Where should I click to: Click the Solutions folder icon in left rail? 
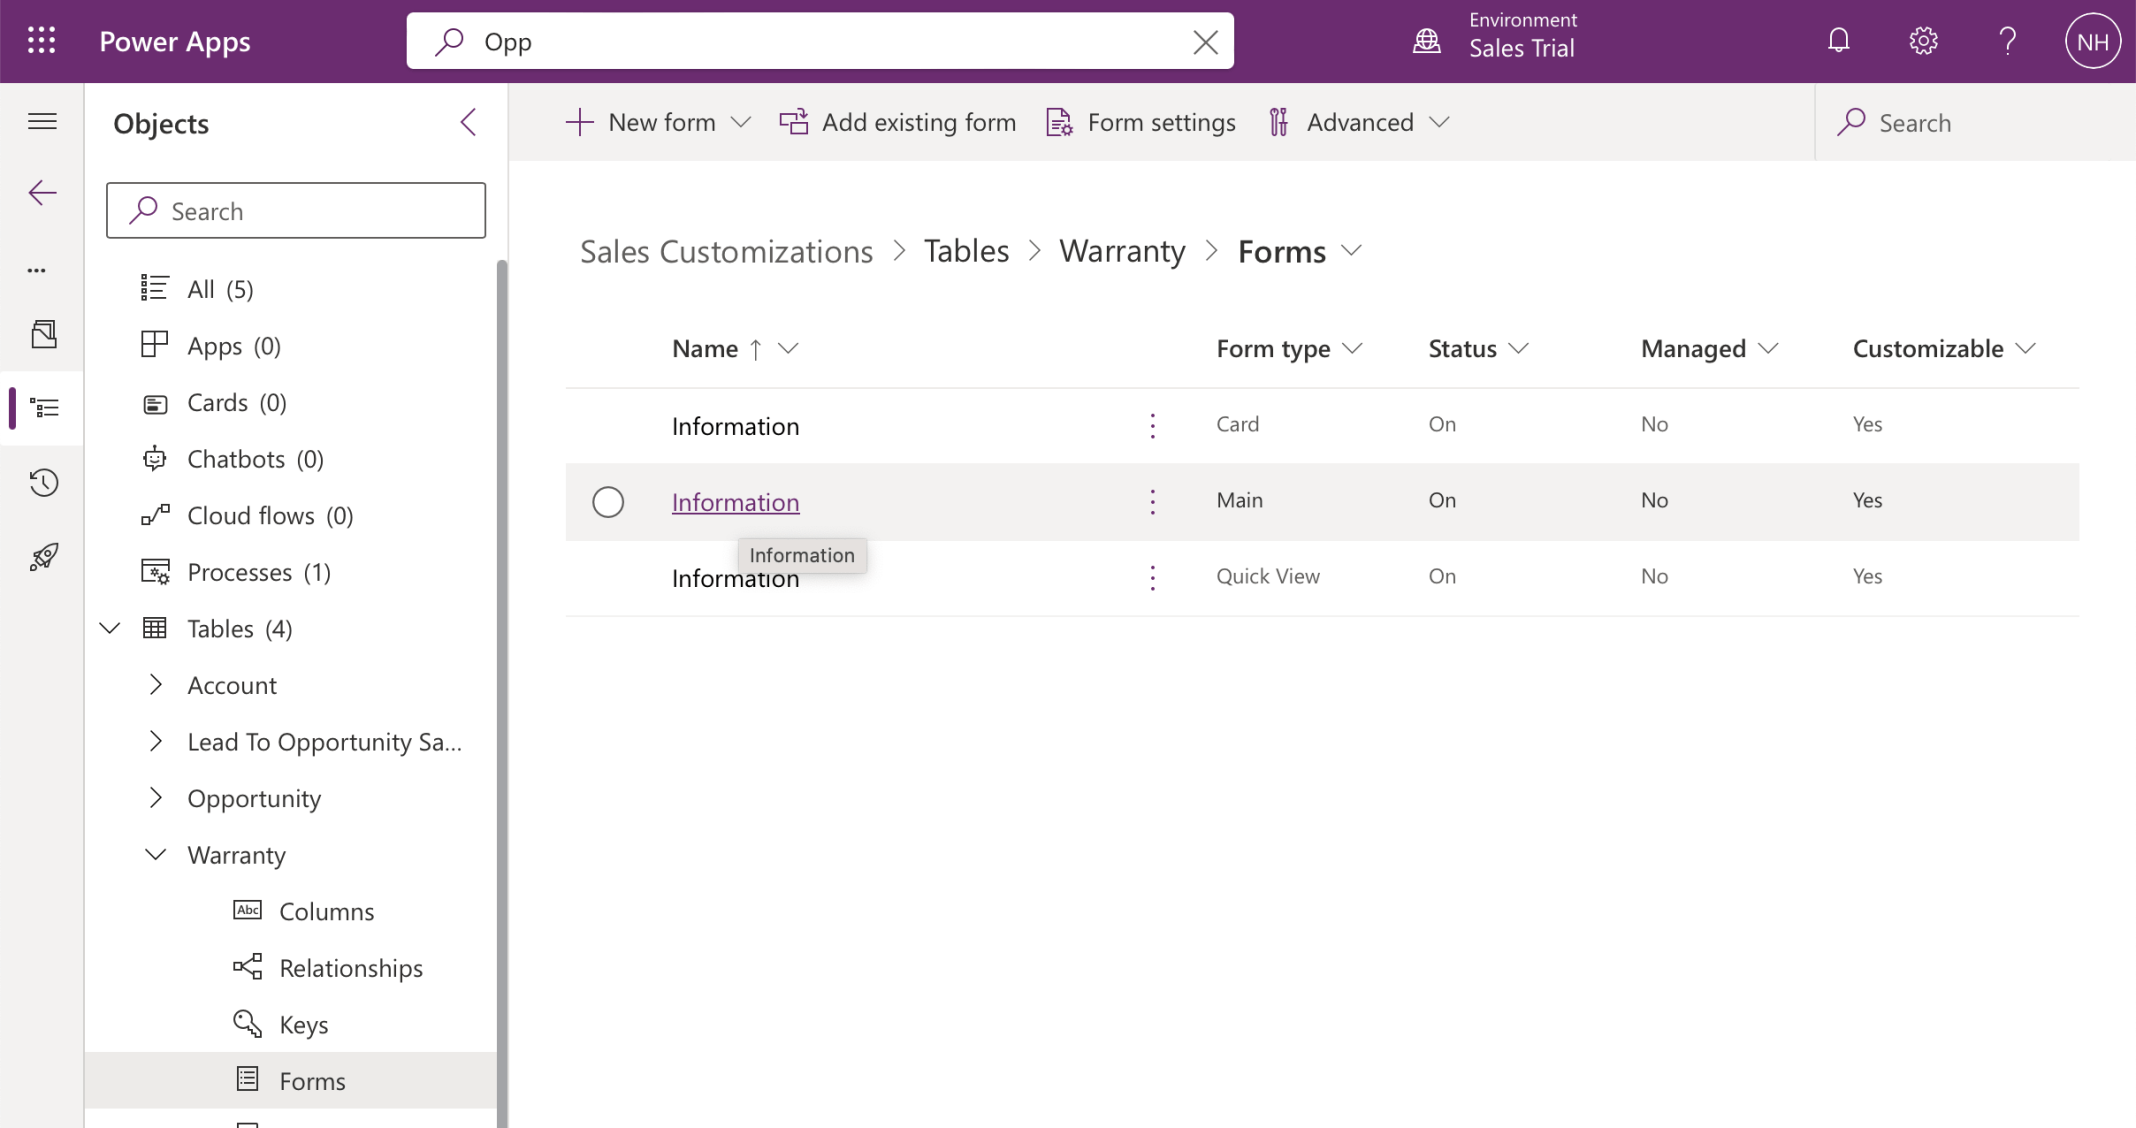(x=42, y=334)
